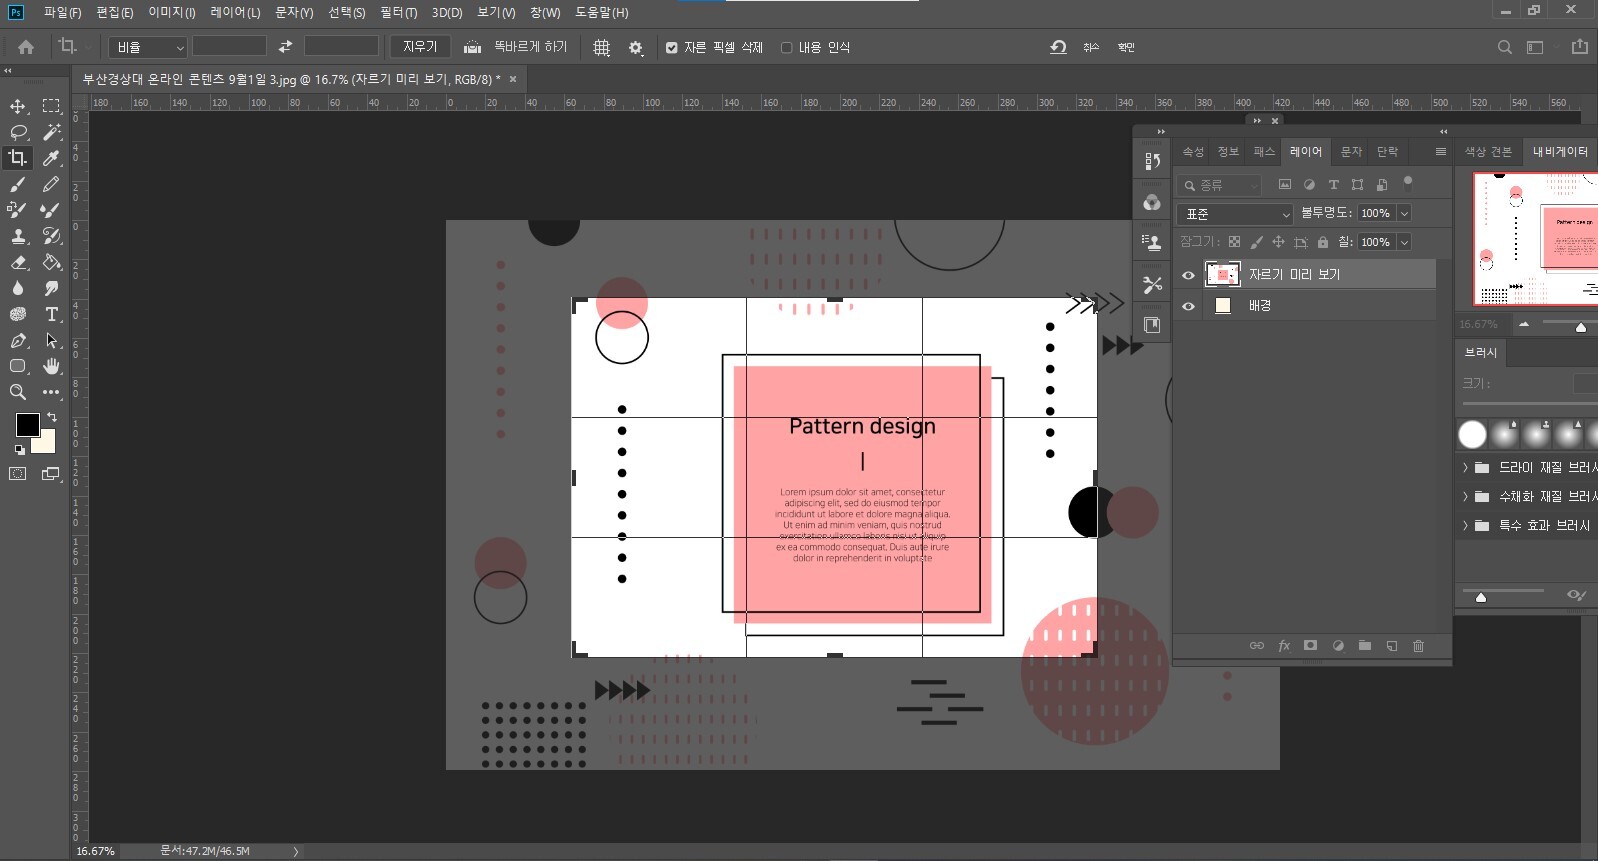Screen dimensions: 1598x861
Task: Expand the 드라이 재질 브러시 folder
Action: click(x=1465, y=467)
